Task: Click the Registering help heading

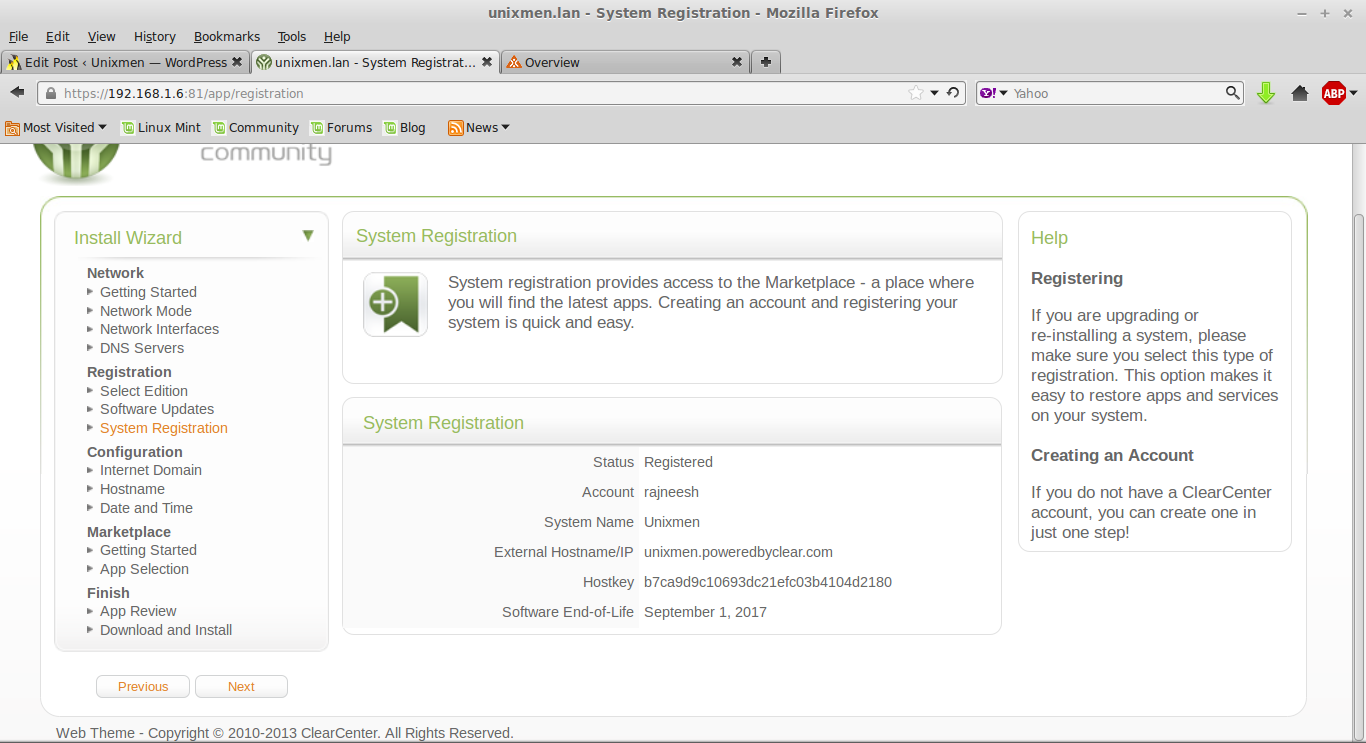Action: pyautogui.click(x=1077, y=278)
